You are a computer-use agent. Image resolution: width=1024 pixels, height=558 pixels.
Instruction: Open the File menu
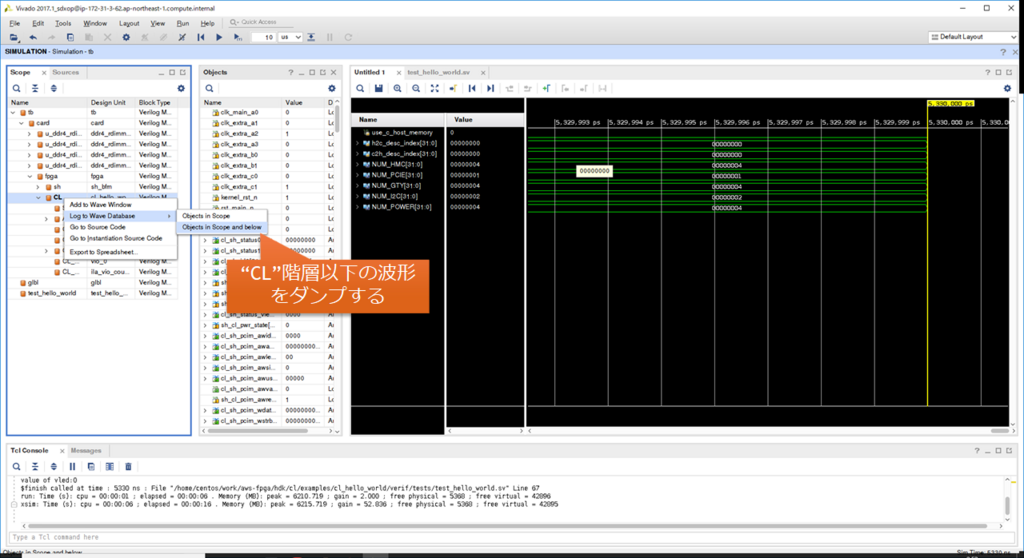tap(14, 24)
